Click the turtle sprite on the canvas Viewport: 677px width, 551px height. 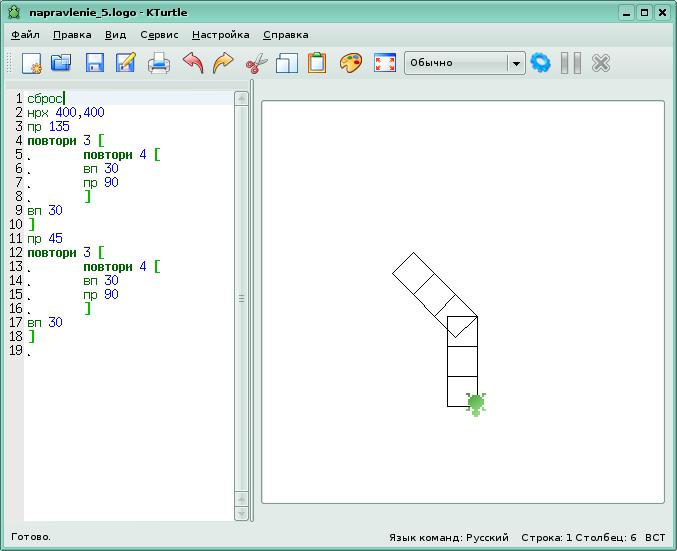click(x=476, y=403)
